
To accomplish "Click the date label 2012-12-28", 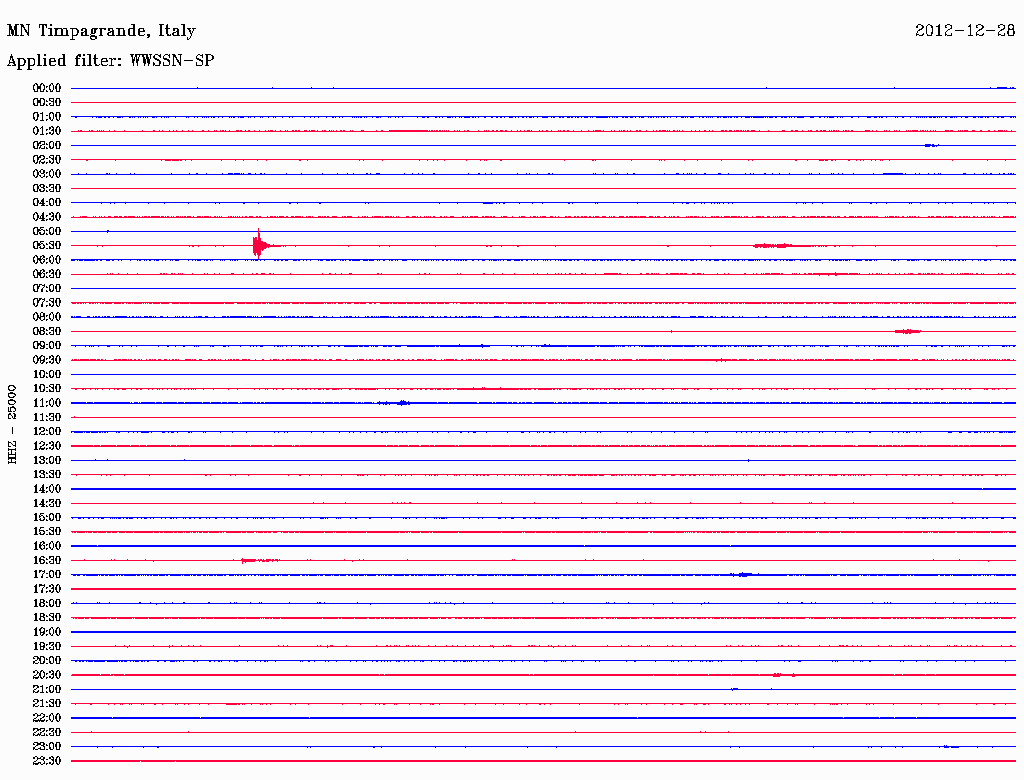I will (x=965, y=30).
